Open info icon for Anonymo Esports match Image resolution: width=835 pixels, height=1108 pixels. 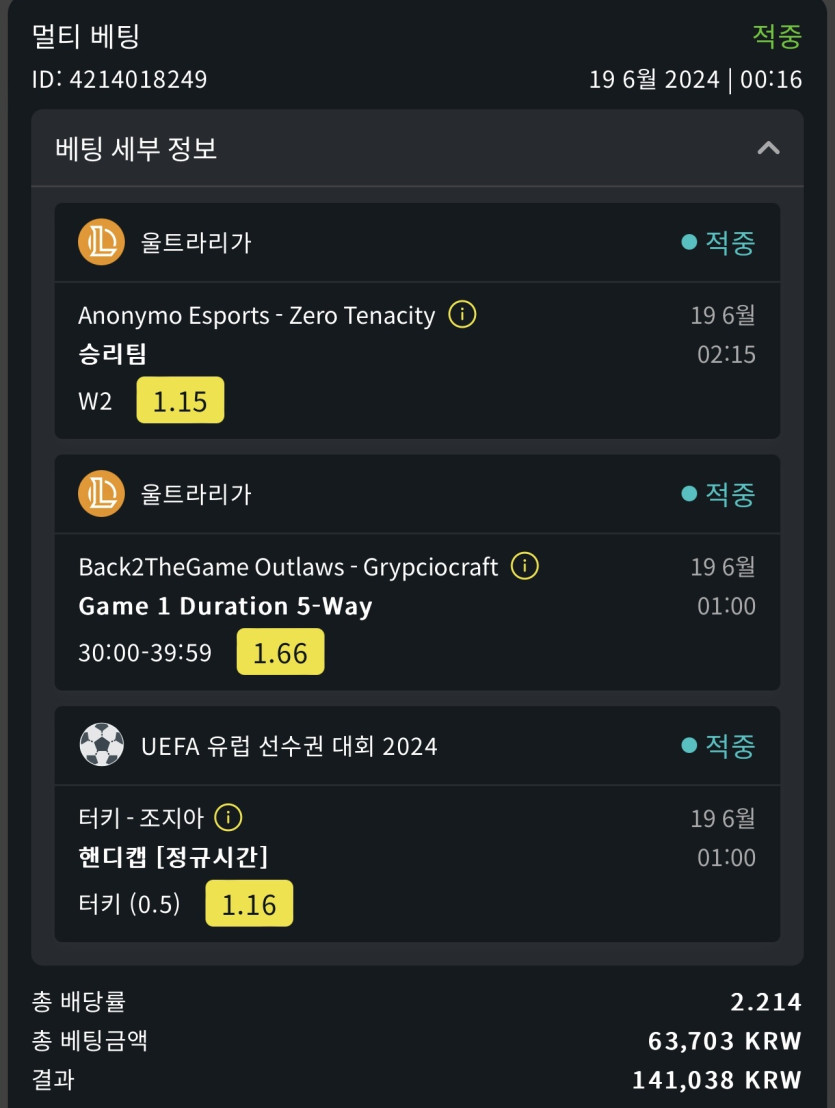[x=462, y=315]
